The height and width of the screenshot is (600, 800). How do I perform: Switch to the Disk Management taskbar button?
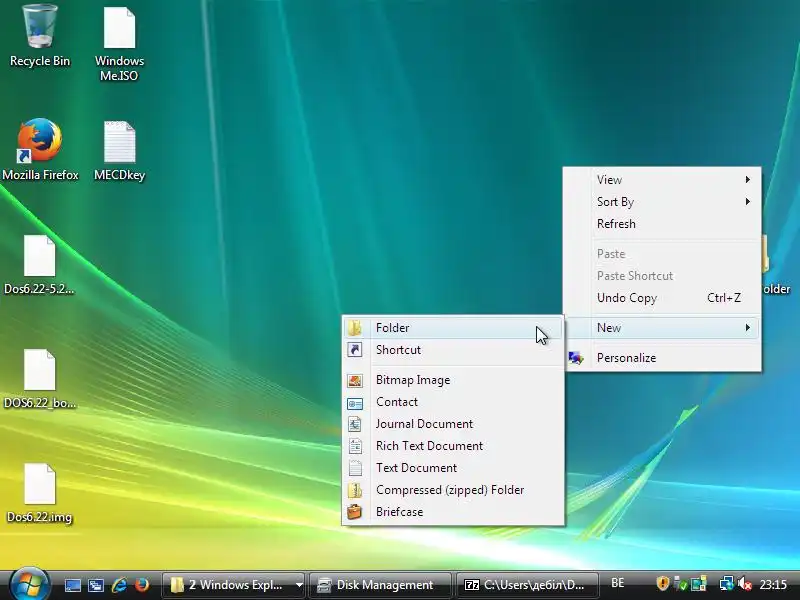pos(380,585)
